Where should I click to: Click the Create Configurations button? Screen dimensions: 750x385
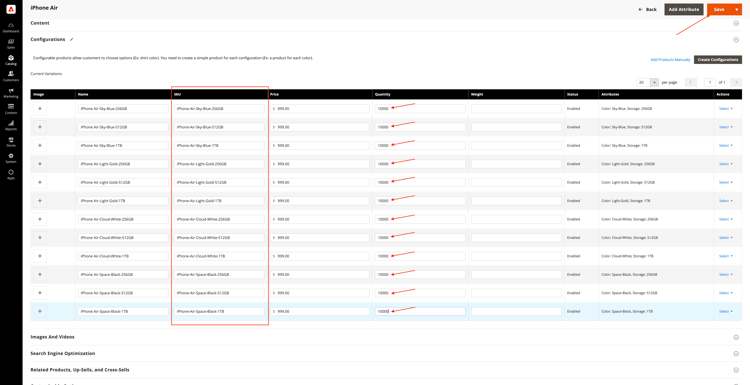pyautogui.click(x=718, y=60)
